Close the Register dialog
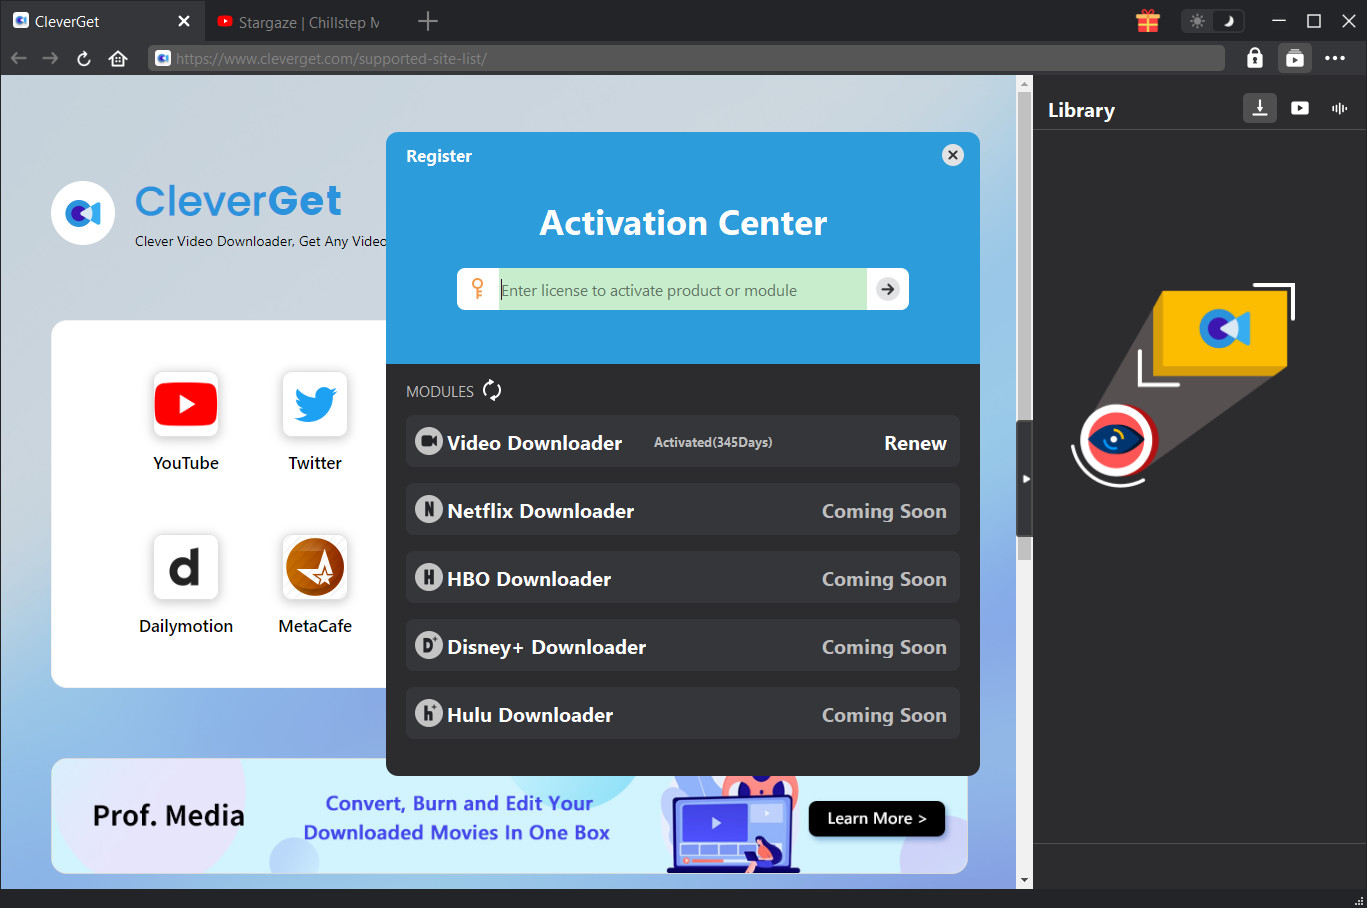Viewport: 1367px width, 908px height. (953, 155)
